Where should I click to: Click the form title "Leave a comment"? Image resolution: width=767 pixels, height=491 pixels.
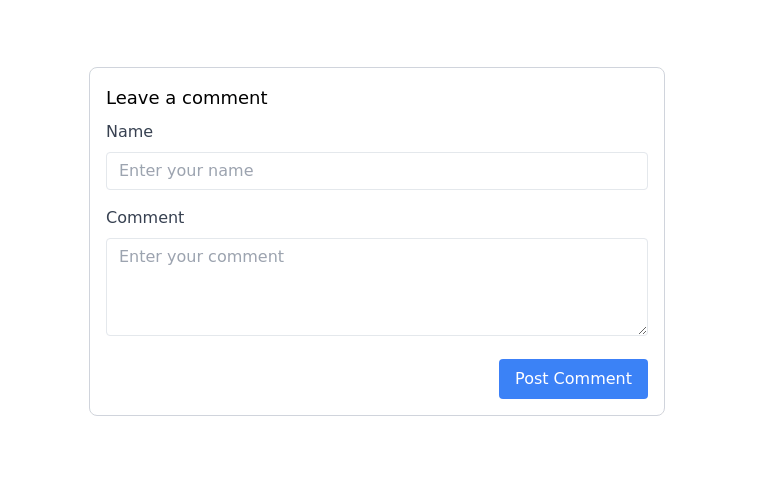(x=186, y=98)
